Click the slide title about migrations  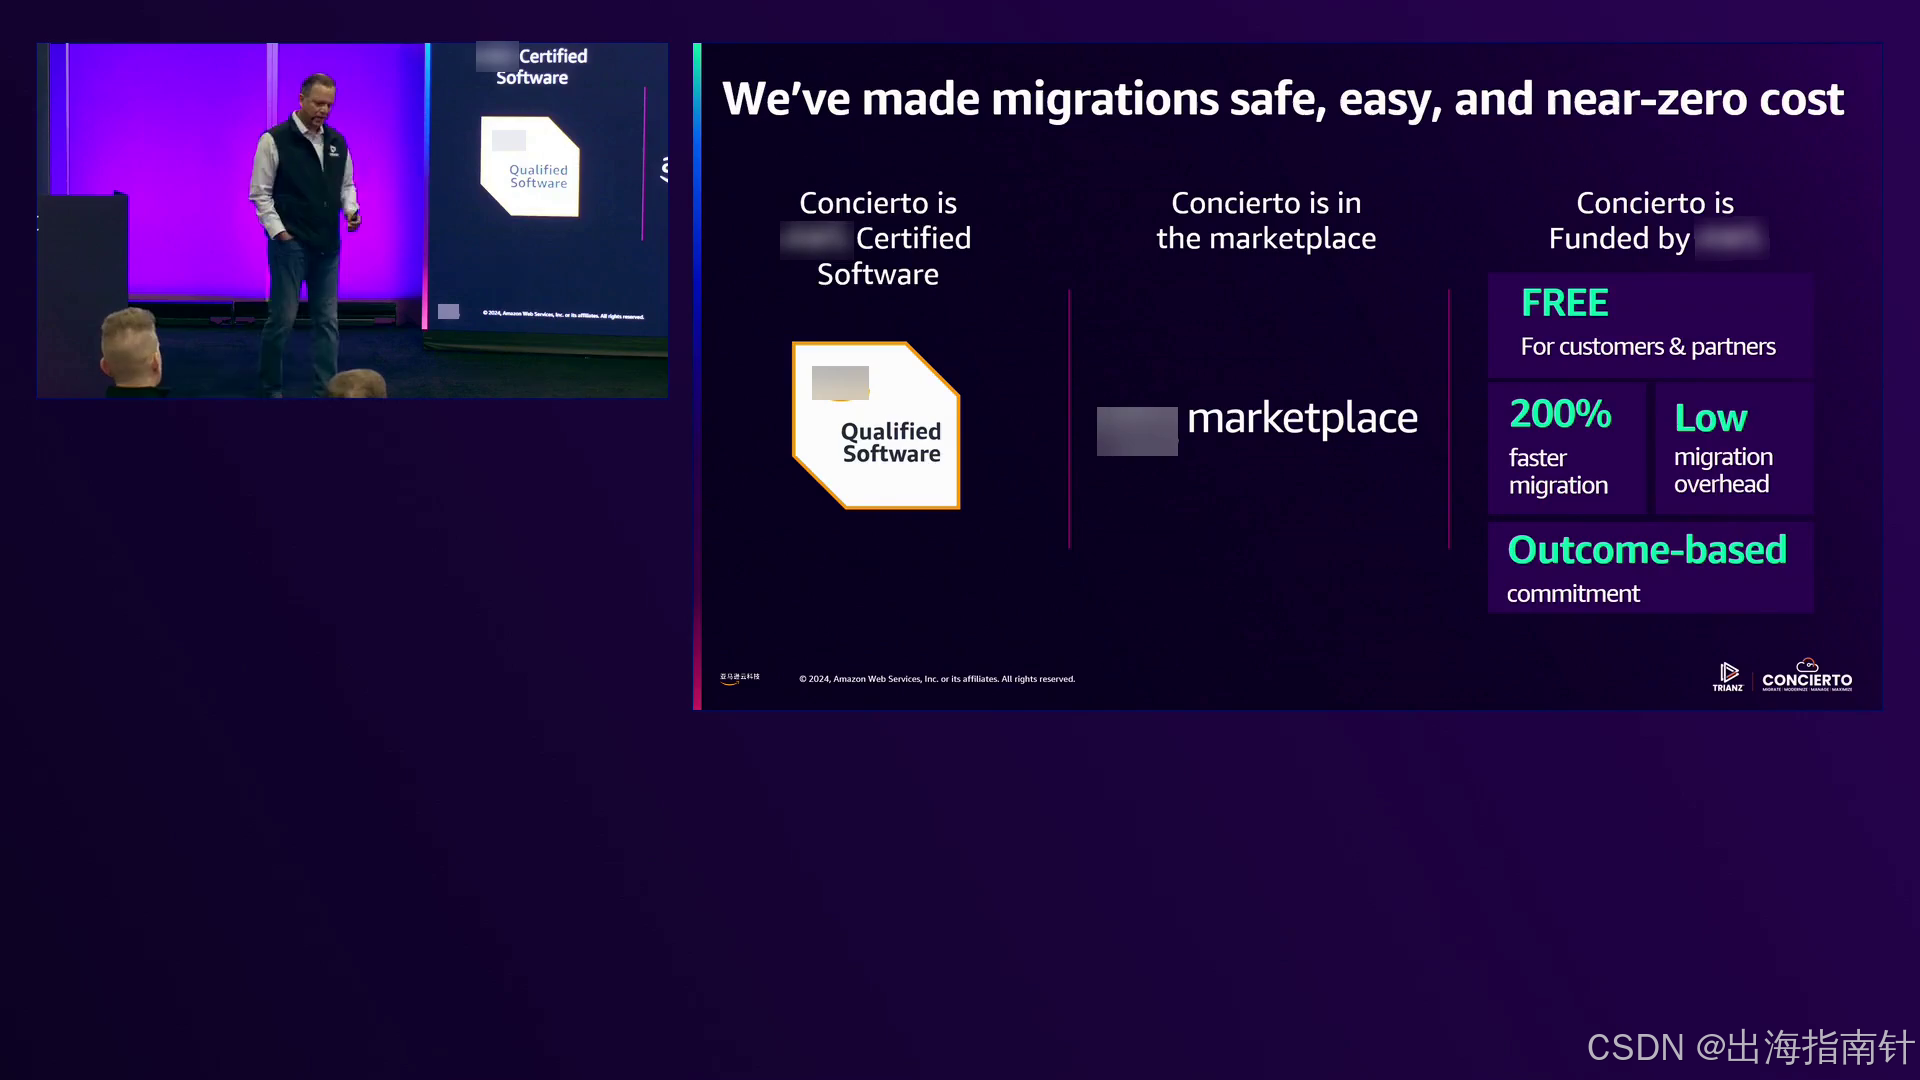[x=1282, y=99]
